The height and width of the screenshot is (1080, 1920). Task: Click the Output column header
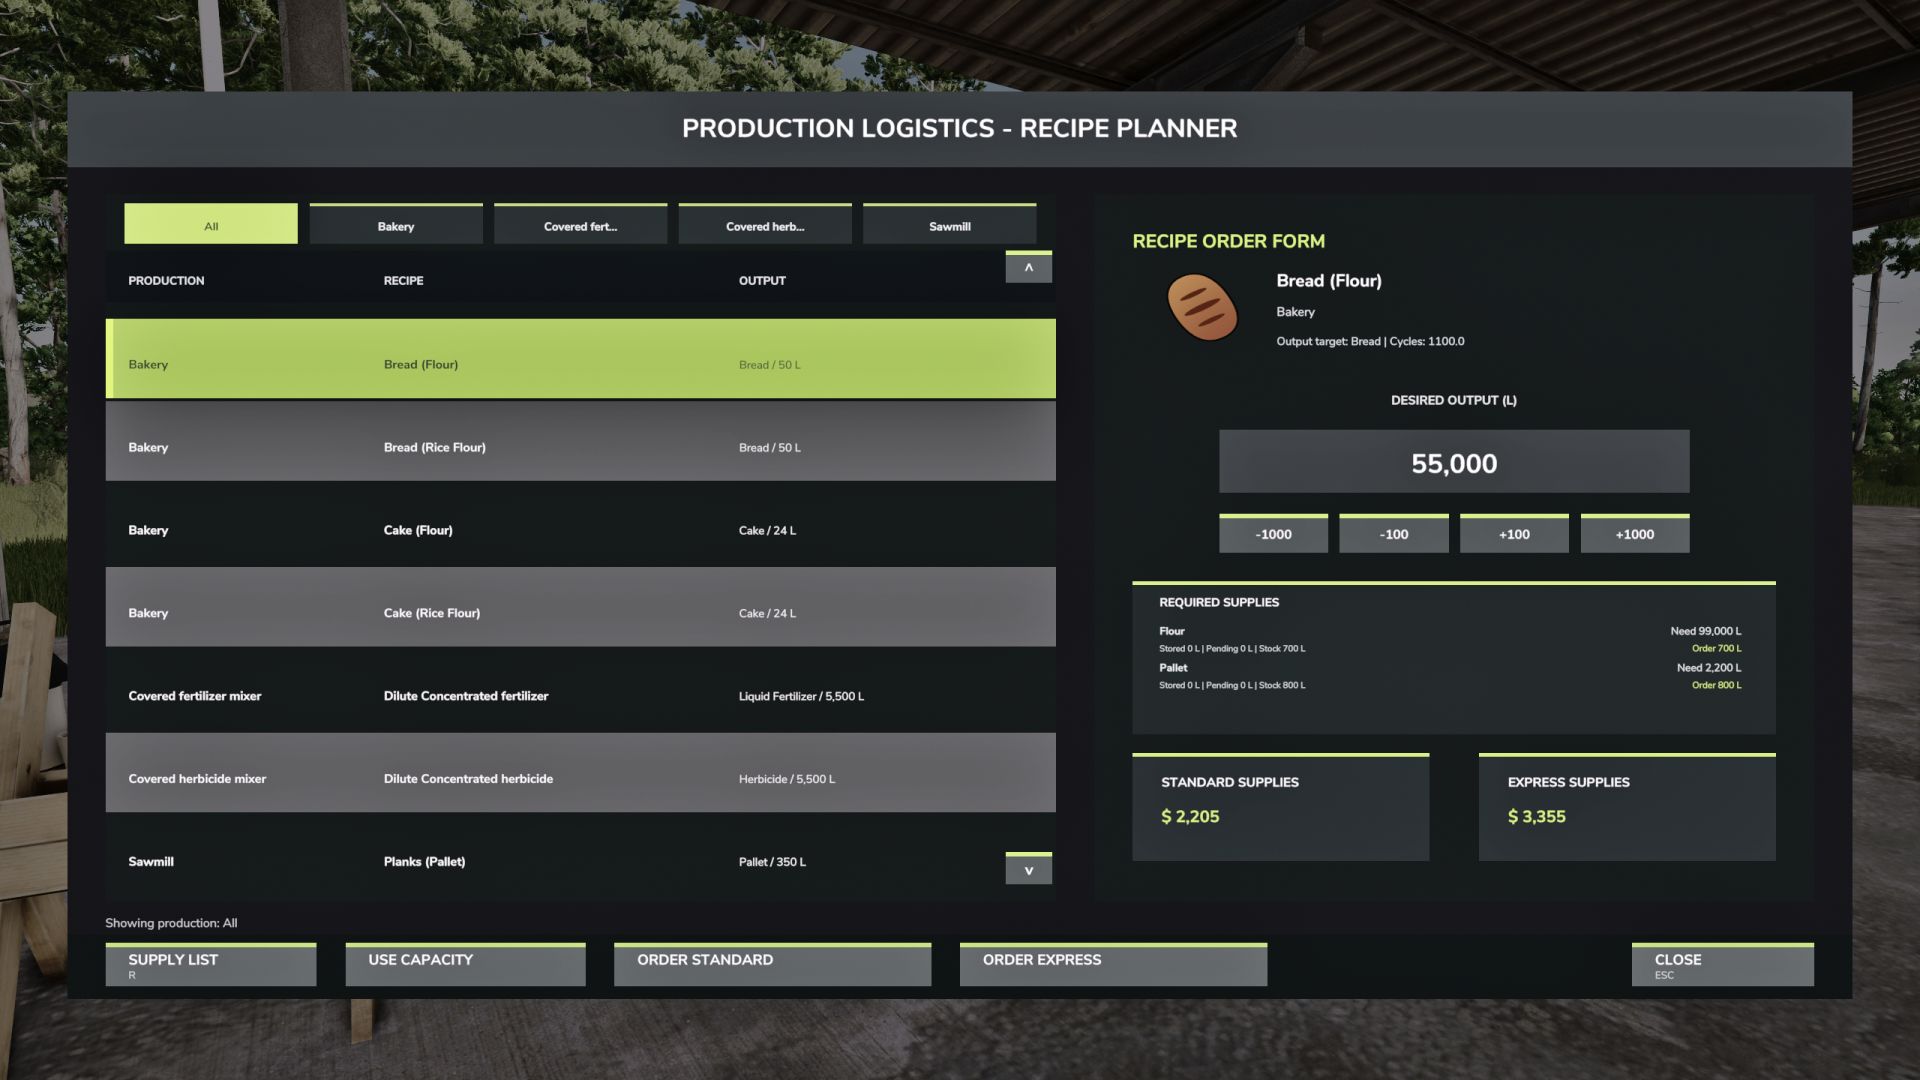tap(762, 281)
